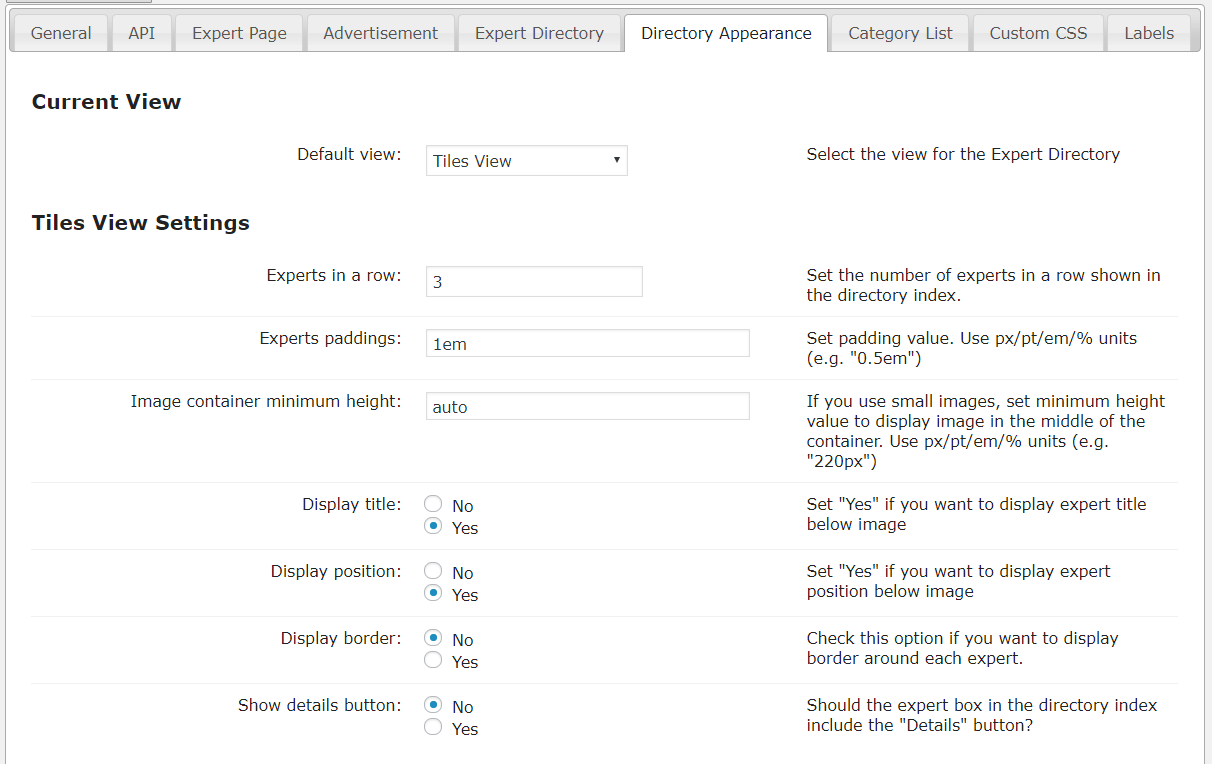Click the Experts in a row field
The height and width of the screenshot is (764, 1212).
(x=534, y=282)
